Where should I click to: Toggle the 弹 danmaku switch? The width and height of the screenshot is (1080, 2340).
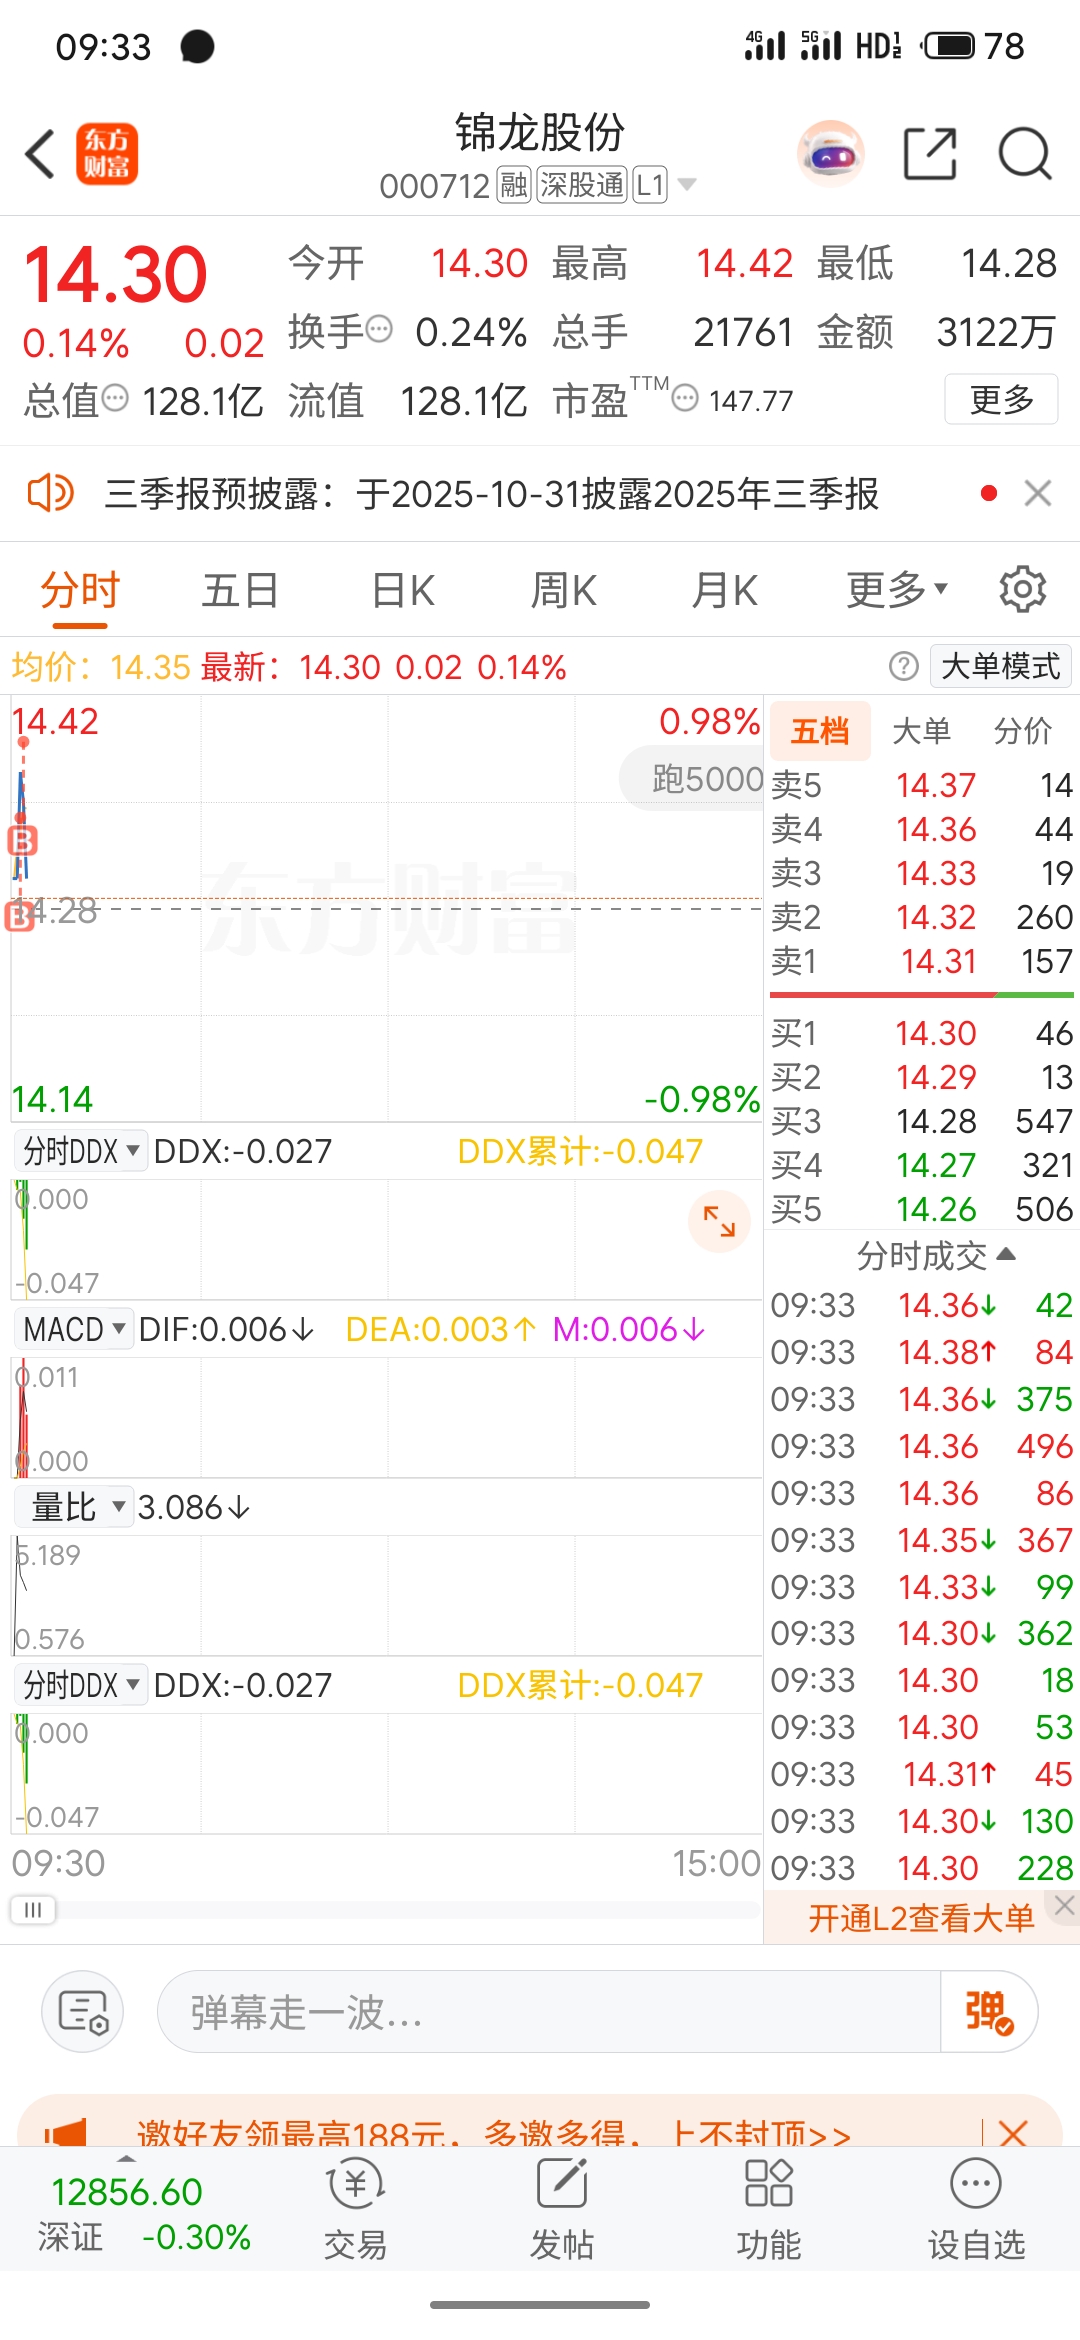(x=989, y=2011)
